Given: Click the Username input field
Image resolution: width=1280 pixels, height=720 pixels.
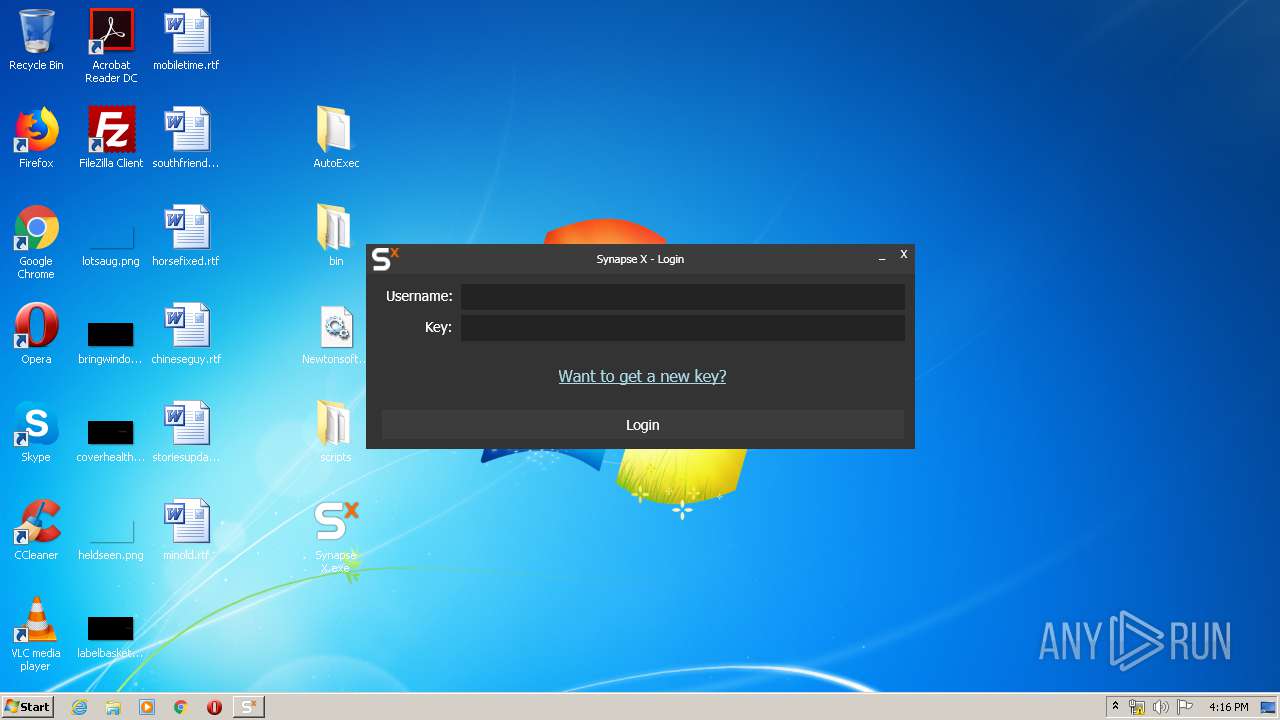Looking at the screenshot, I should [x=682, y=296].
